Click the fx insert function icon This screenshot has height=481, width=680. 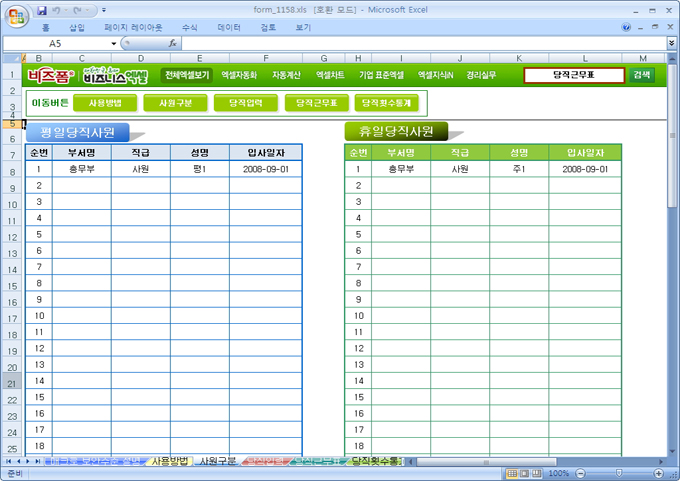[173, 44]
